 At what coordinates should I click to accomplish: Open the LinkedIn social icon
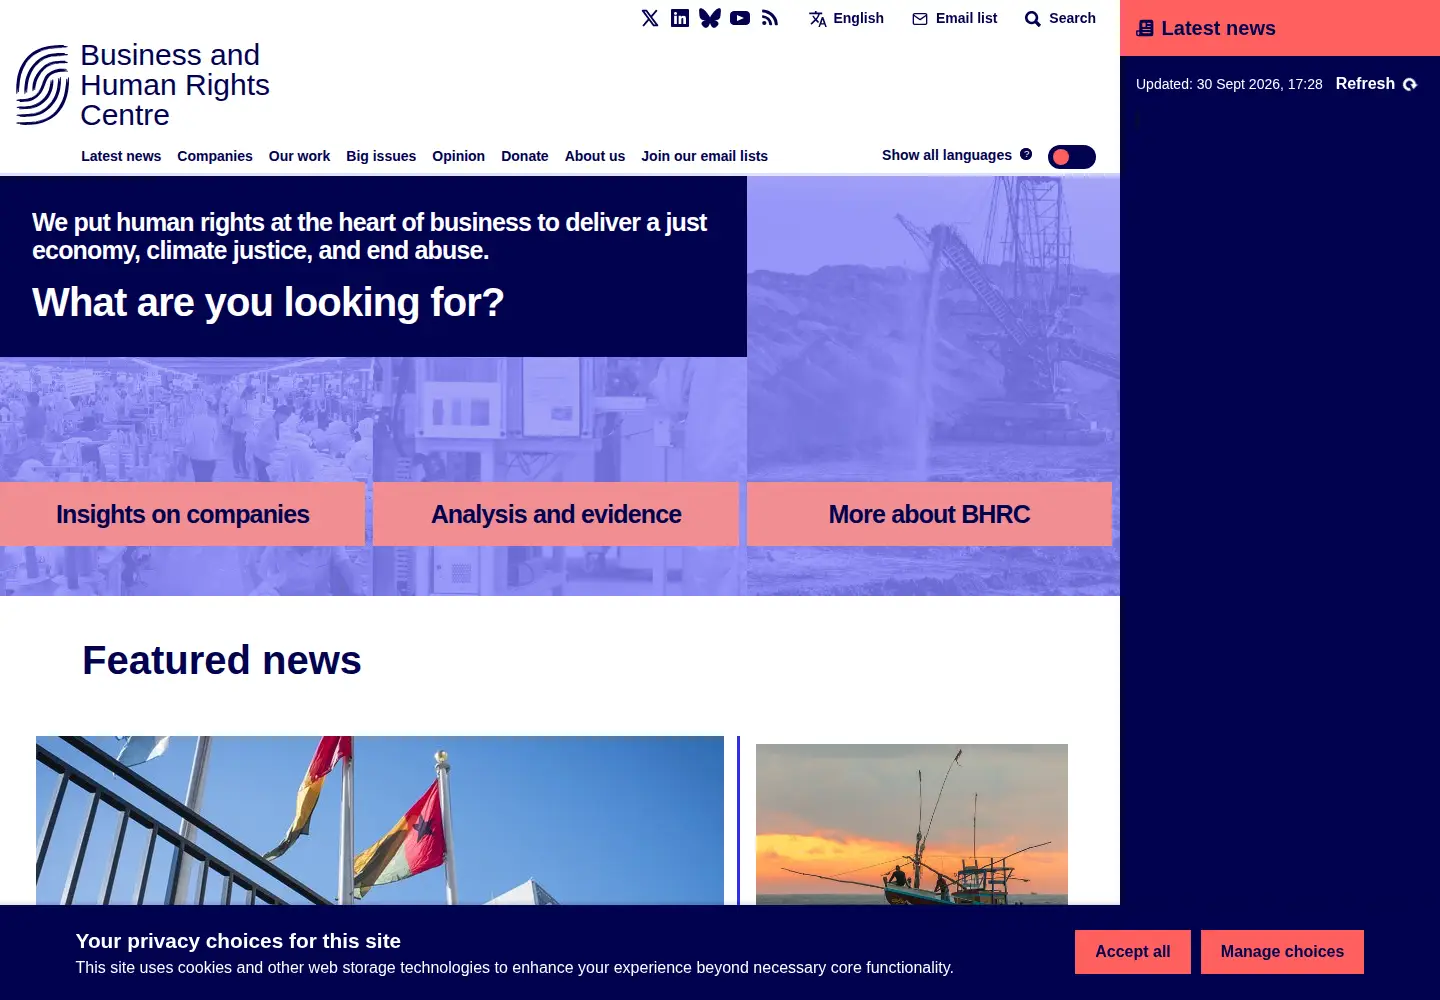click(680, 18)
